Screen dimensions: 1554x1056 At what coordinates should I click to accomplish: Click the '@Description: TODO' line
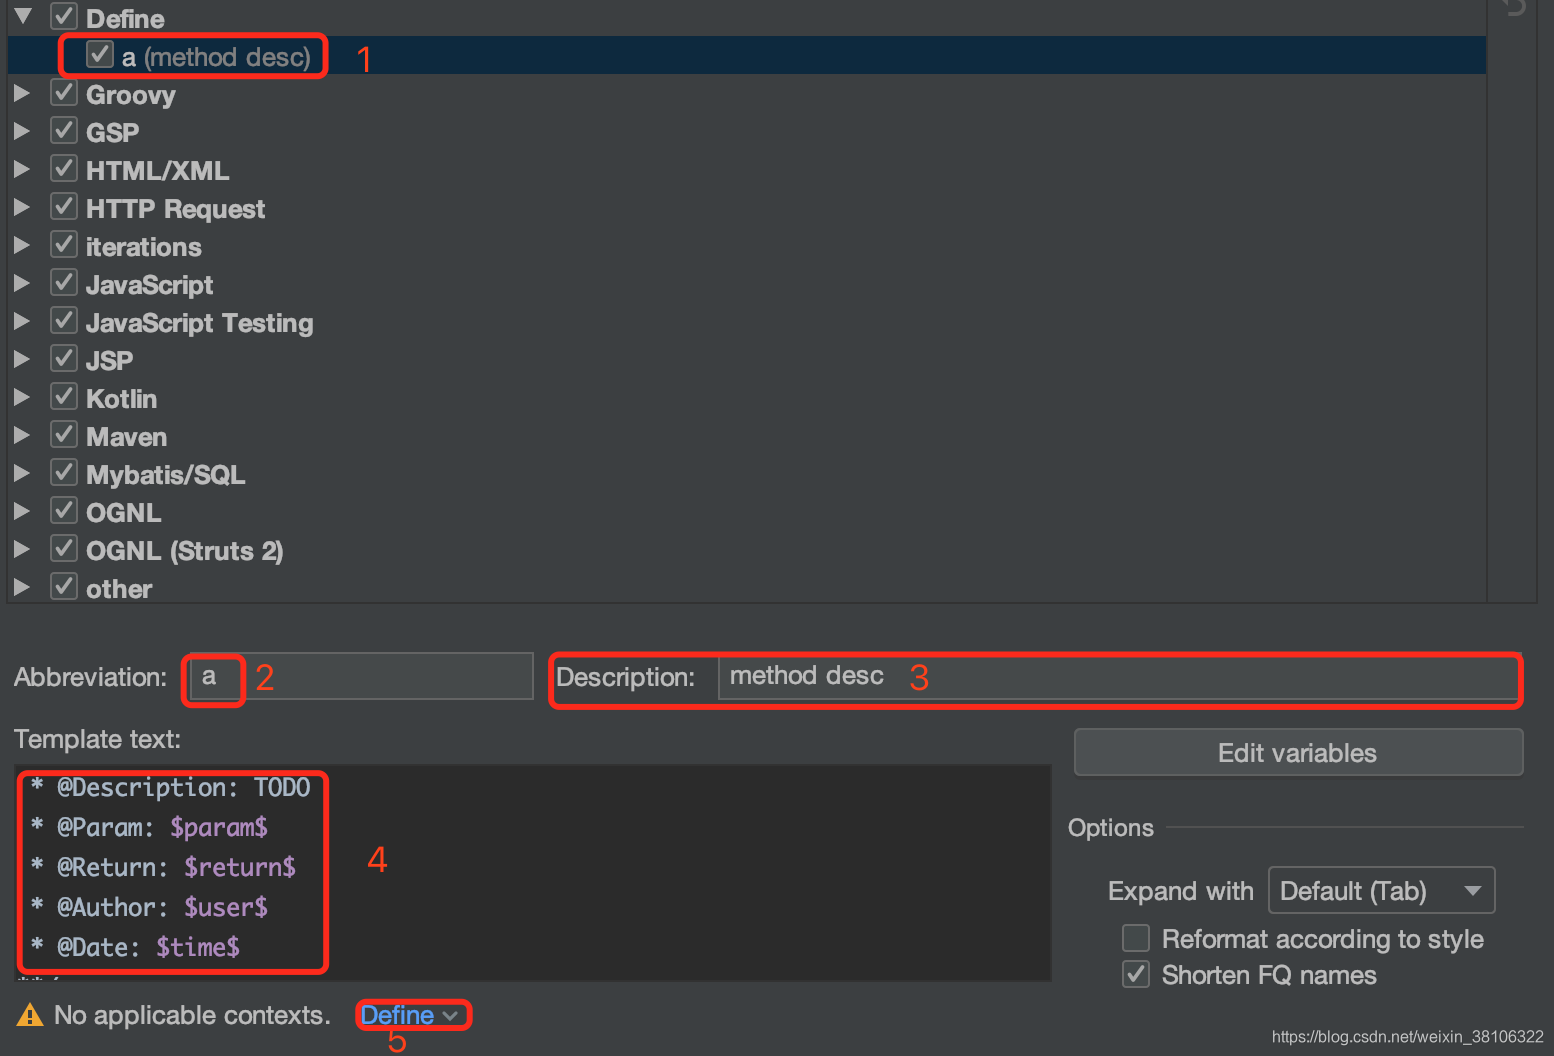(x=170, y=788)
